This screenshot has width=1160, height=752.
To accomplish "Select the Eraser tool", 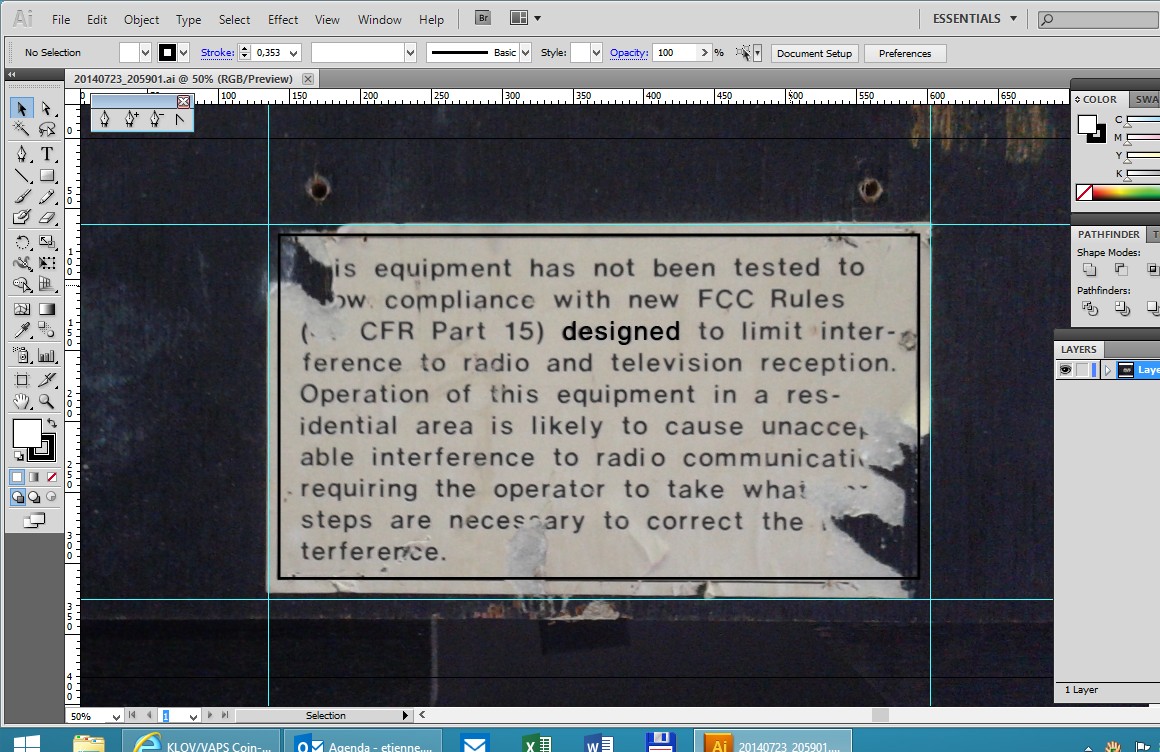I will coord(47,217).
